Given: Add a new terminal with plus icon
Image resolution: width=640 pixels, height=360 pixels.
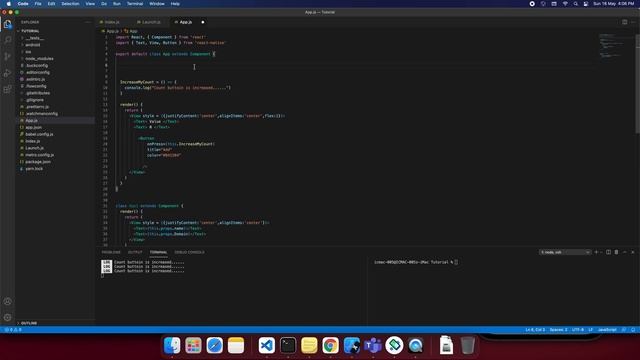Looking at the screenshot, I should tap(596, 252).
